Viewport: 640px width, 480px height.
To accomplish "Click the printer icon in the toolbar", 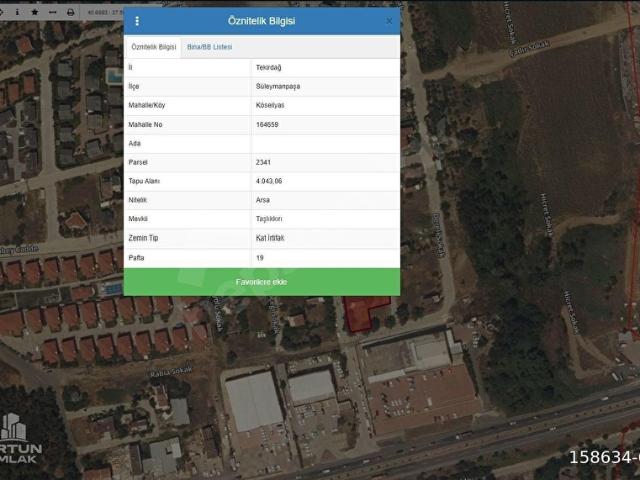I will point(71,12).
